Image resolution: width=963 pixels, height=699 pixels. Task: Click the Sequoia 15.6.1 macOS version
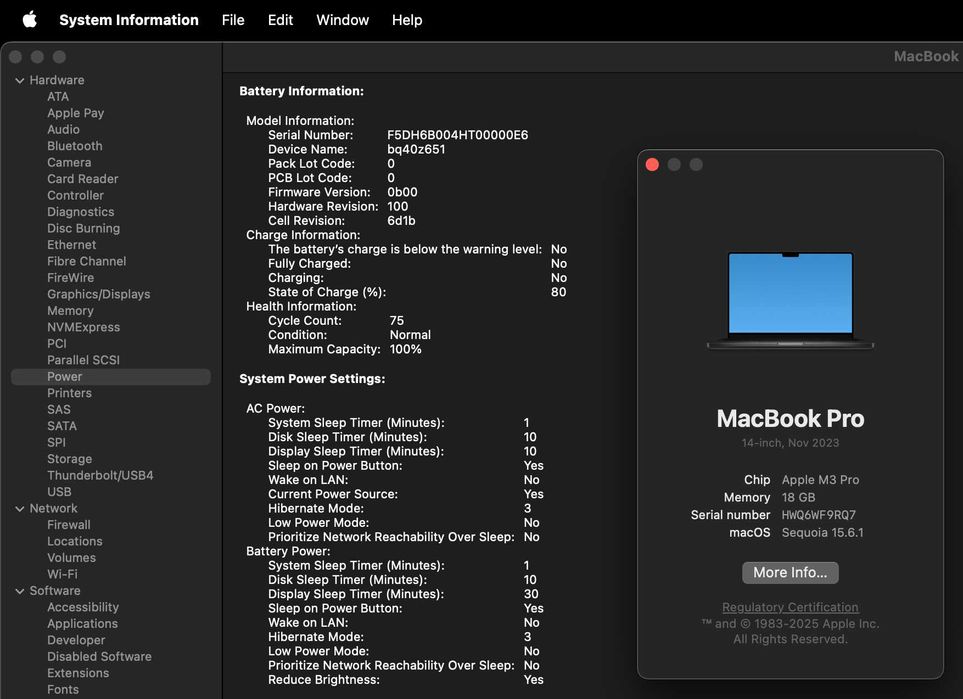tap(822, 533)
